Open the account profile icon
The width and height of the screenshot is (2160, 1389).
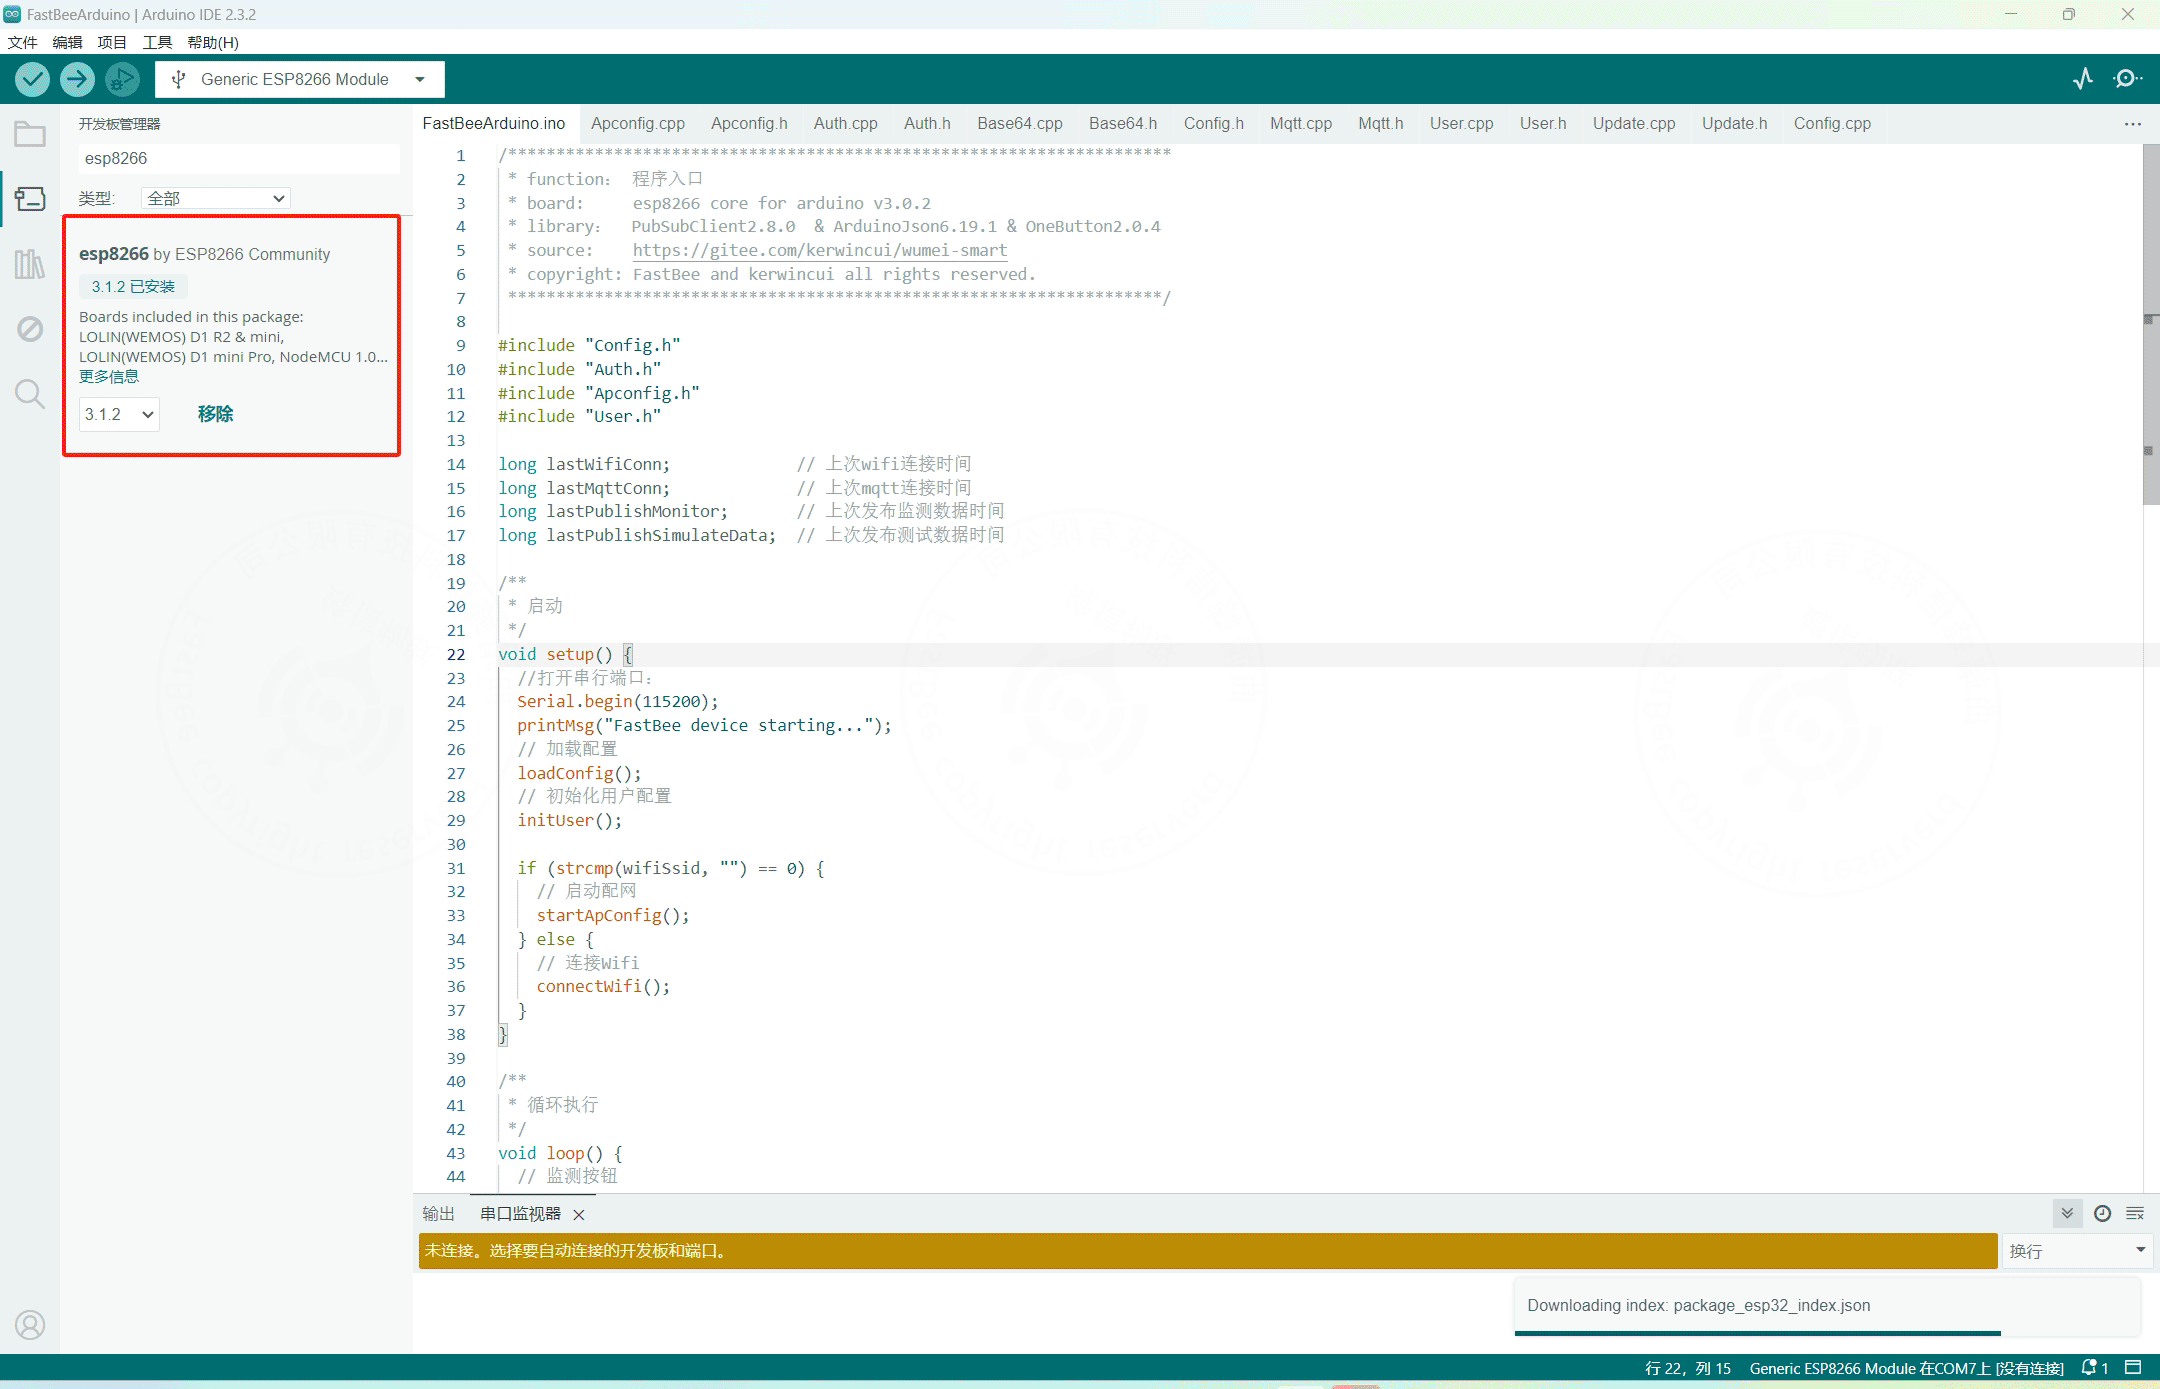pos(30,1325)
